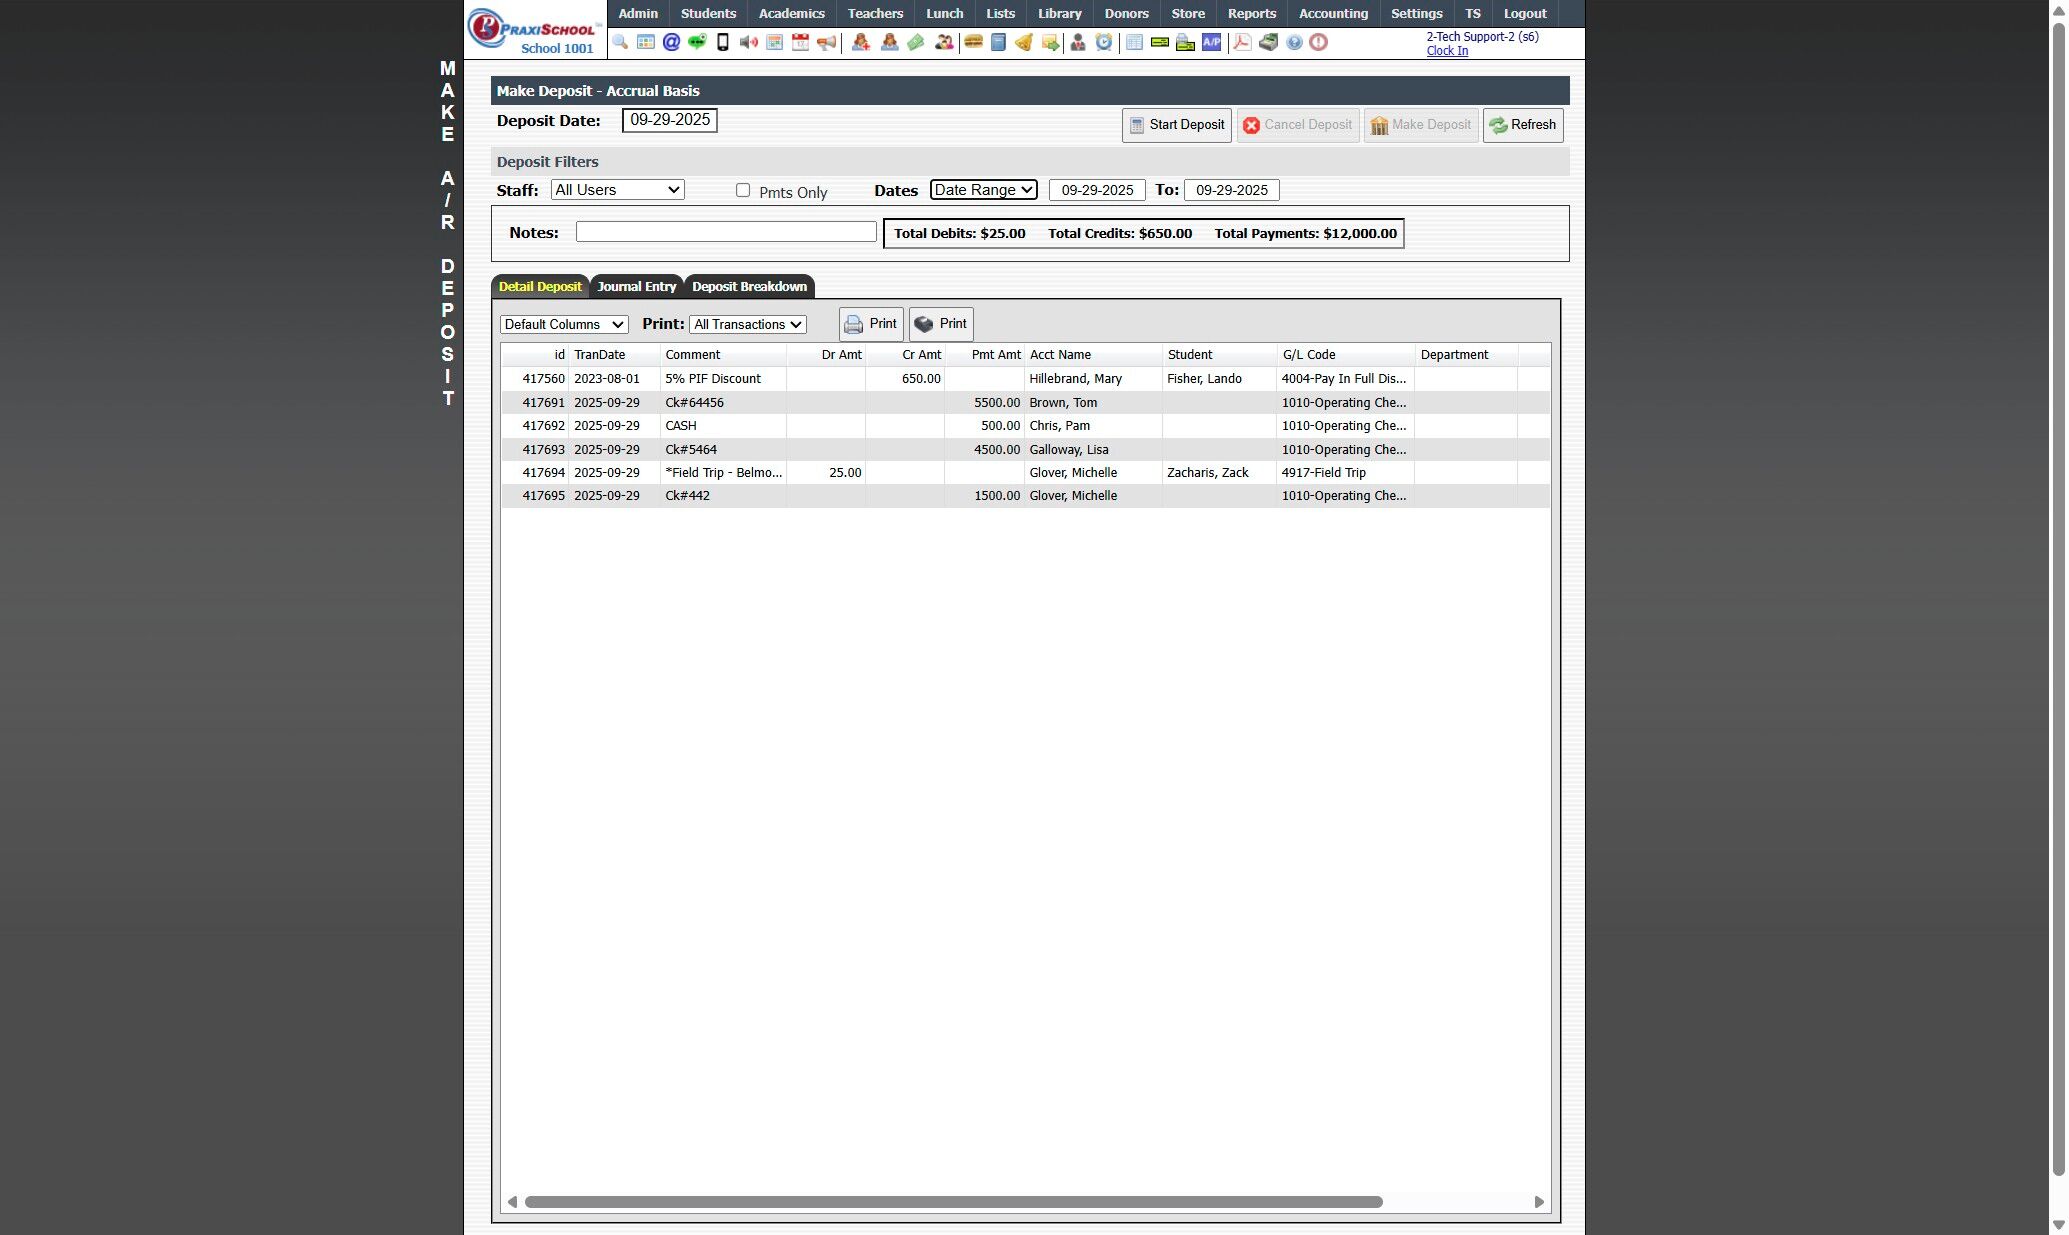Click the hamburger lunch icon
The width and height of the screenshot is (2069, 1235).
coord(972,42)
